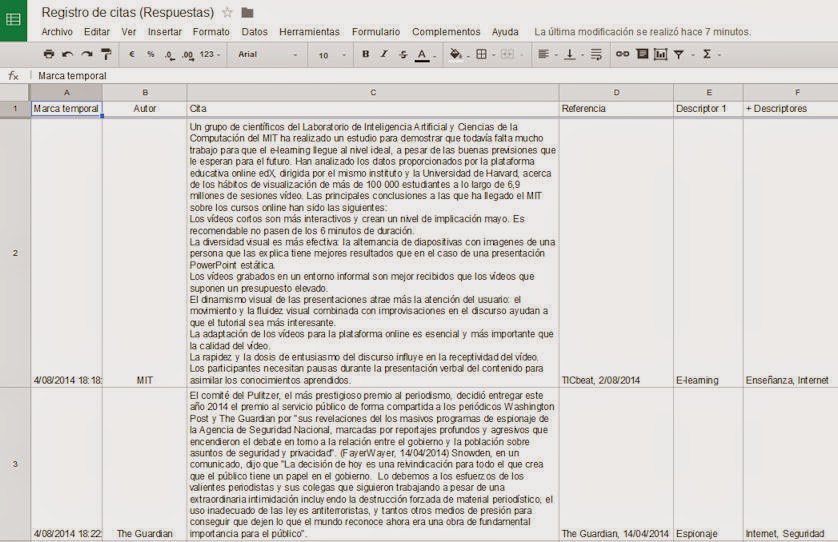
Task: Click the last modification time link
Action: [x=642, y=32]
